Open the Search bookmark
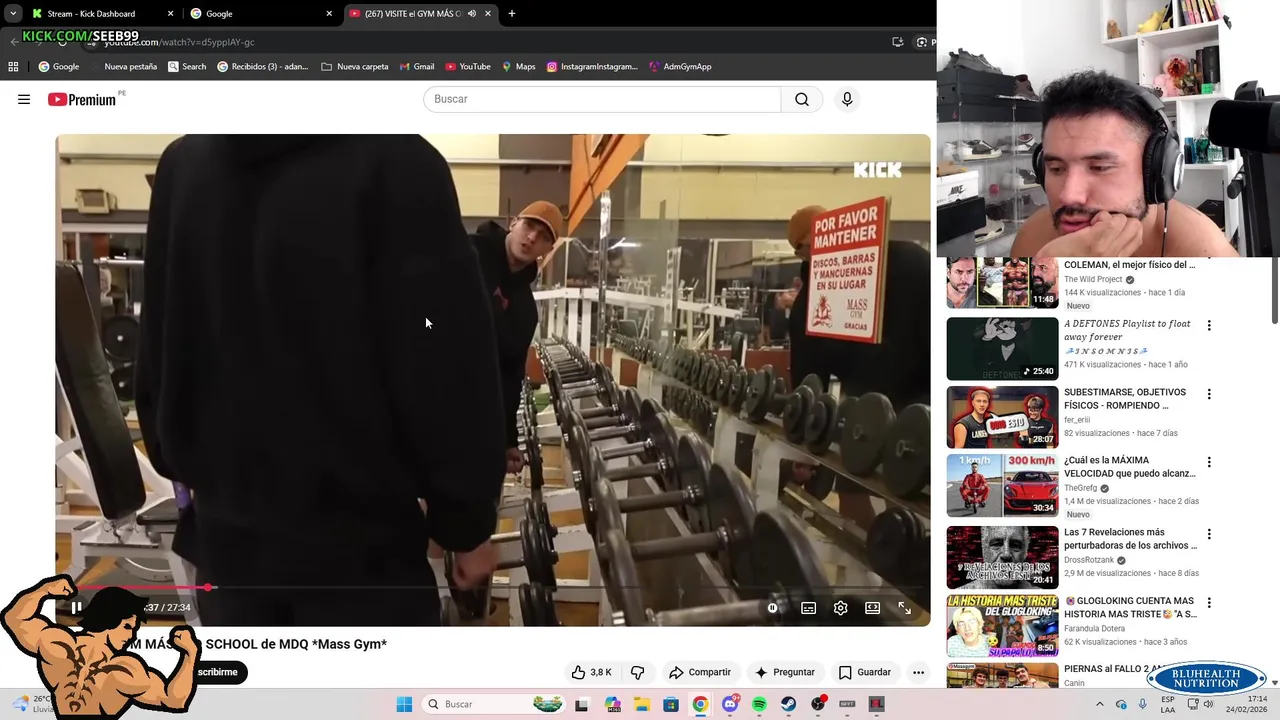The height and width of the screenshot is (720, 1280). click(x=187, y=67)
